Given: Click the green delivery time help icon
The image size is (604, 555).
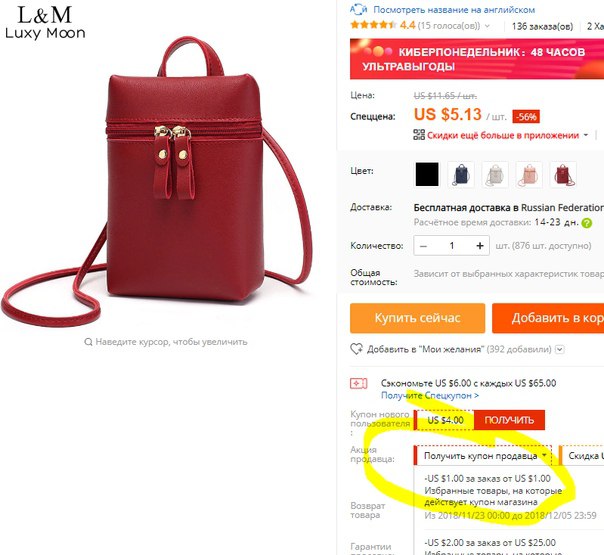Looking at the screenshot, I should point(586,223).
